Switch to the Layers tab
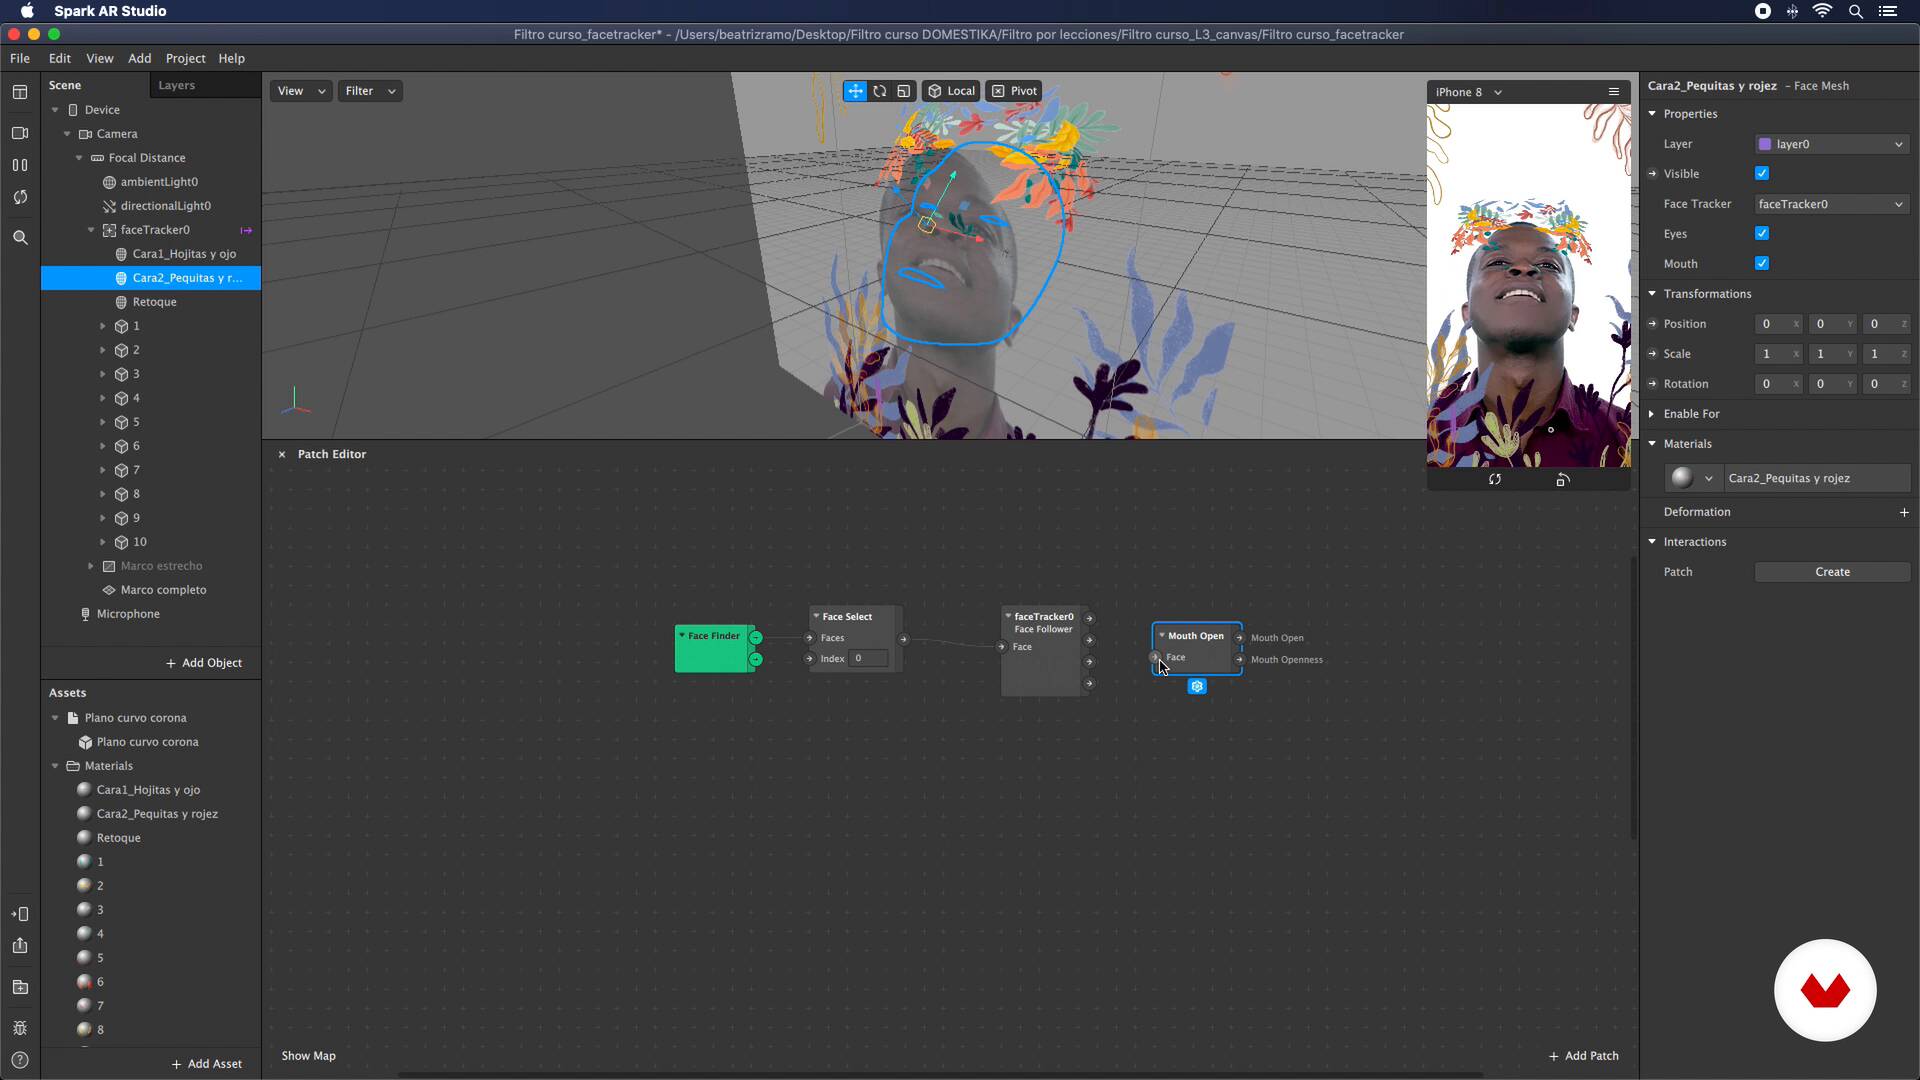Viewport: 1920px width, 1080px height. (177, 86)
